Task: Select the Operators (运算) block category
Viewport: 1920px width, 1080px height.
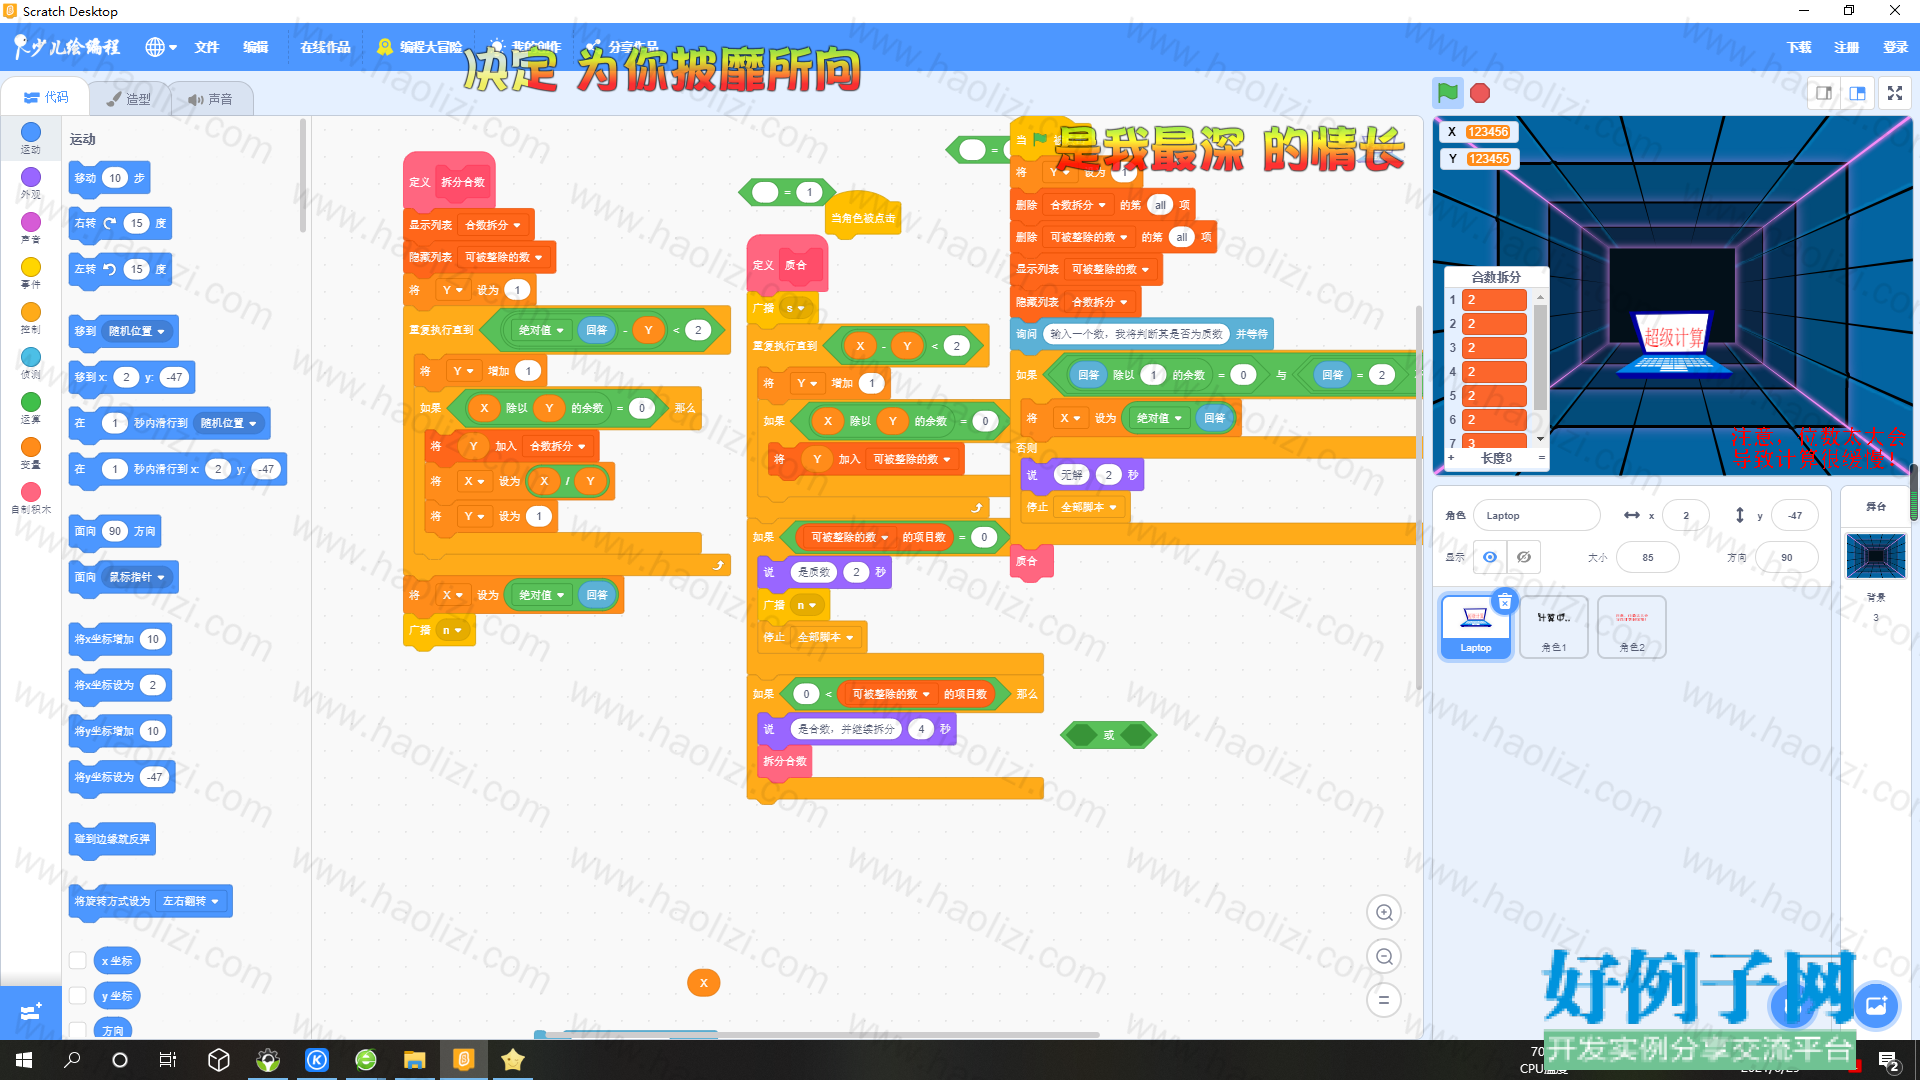Action: pos(31,407)
